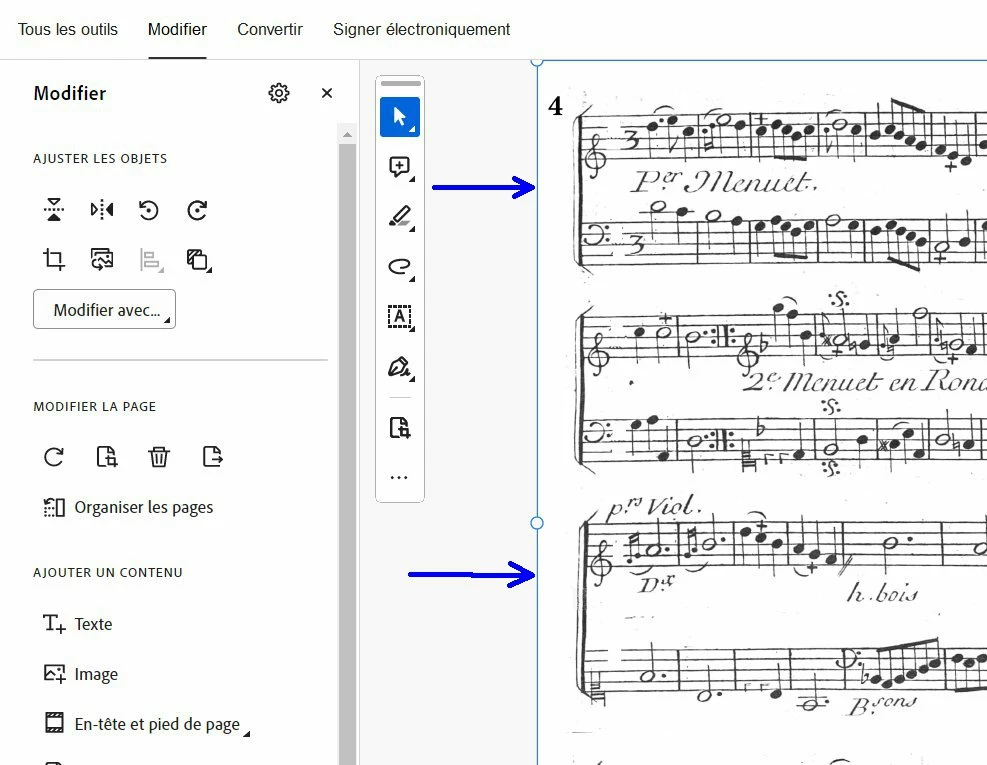Click the 'Per Menuet' title in score
The height and width of the screenshot is (765, 987).
click(724, 182)
